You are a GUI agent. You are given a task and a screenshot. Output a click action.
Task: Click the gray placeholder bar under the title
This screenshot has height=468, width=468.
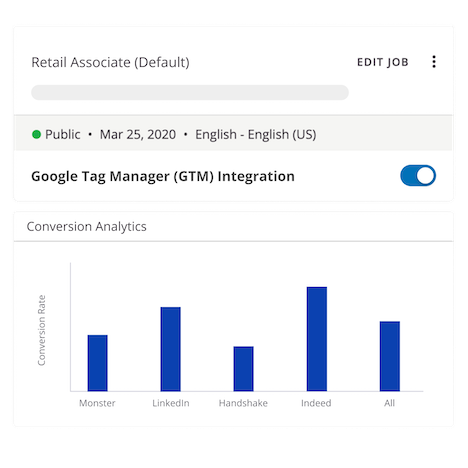click(190, 92)
